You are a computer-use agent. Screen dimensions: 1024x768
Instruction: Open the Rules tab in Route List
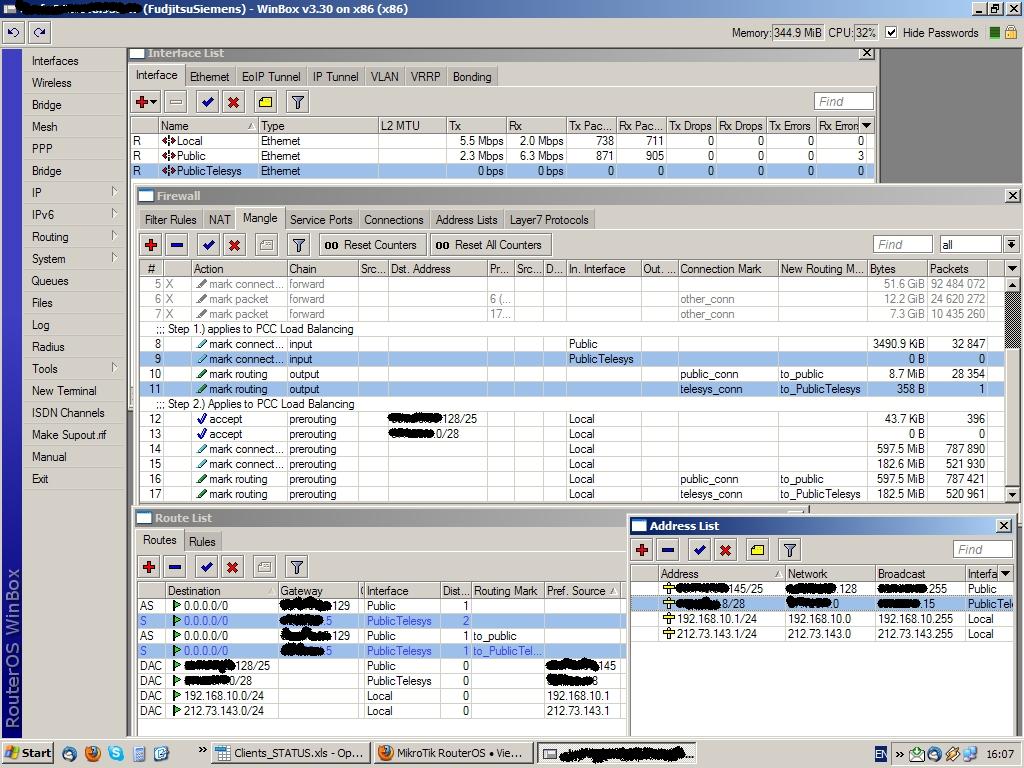tap(202, 542)
